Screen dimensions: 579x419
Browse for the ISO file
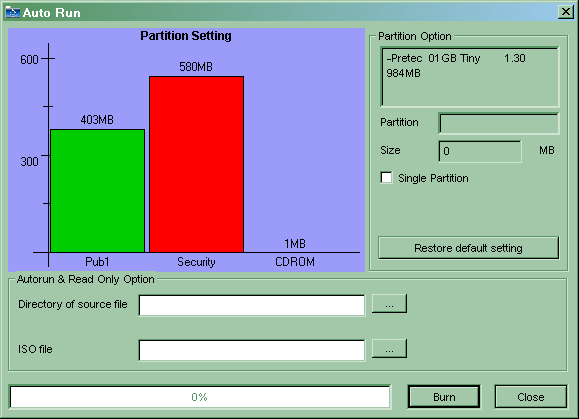click(389, 348)
